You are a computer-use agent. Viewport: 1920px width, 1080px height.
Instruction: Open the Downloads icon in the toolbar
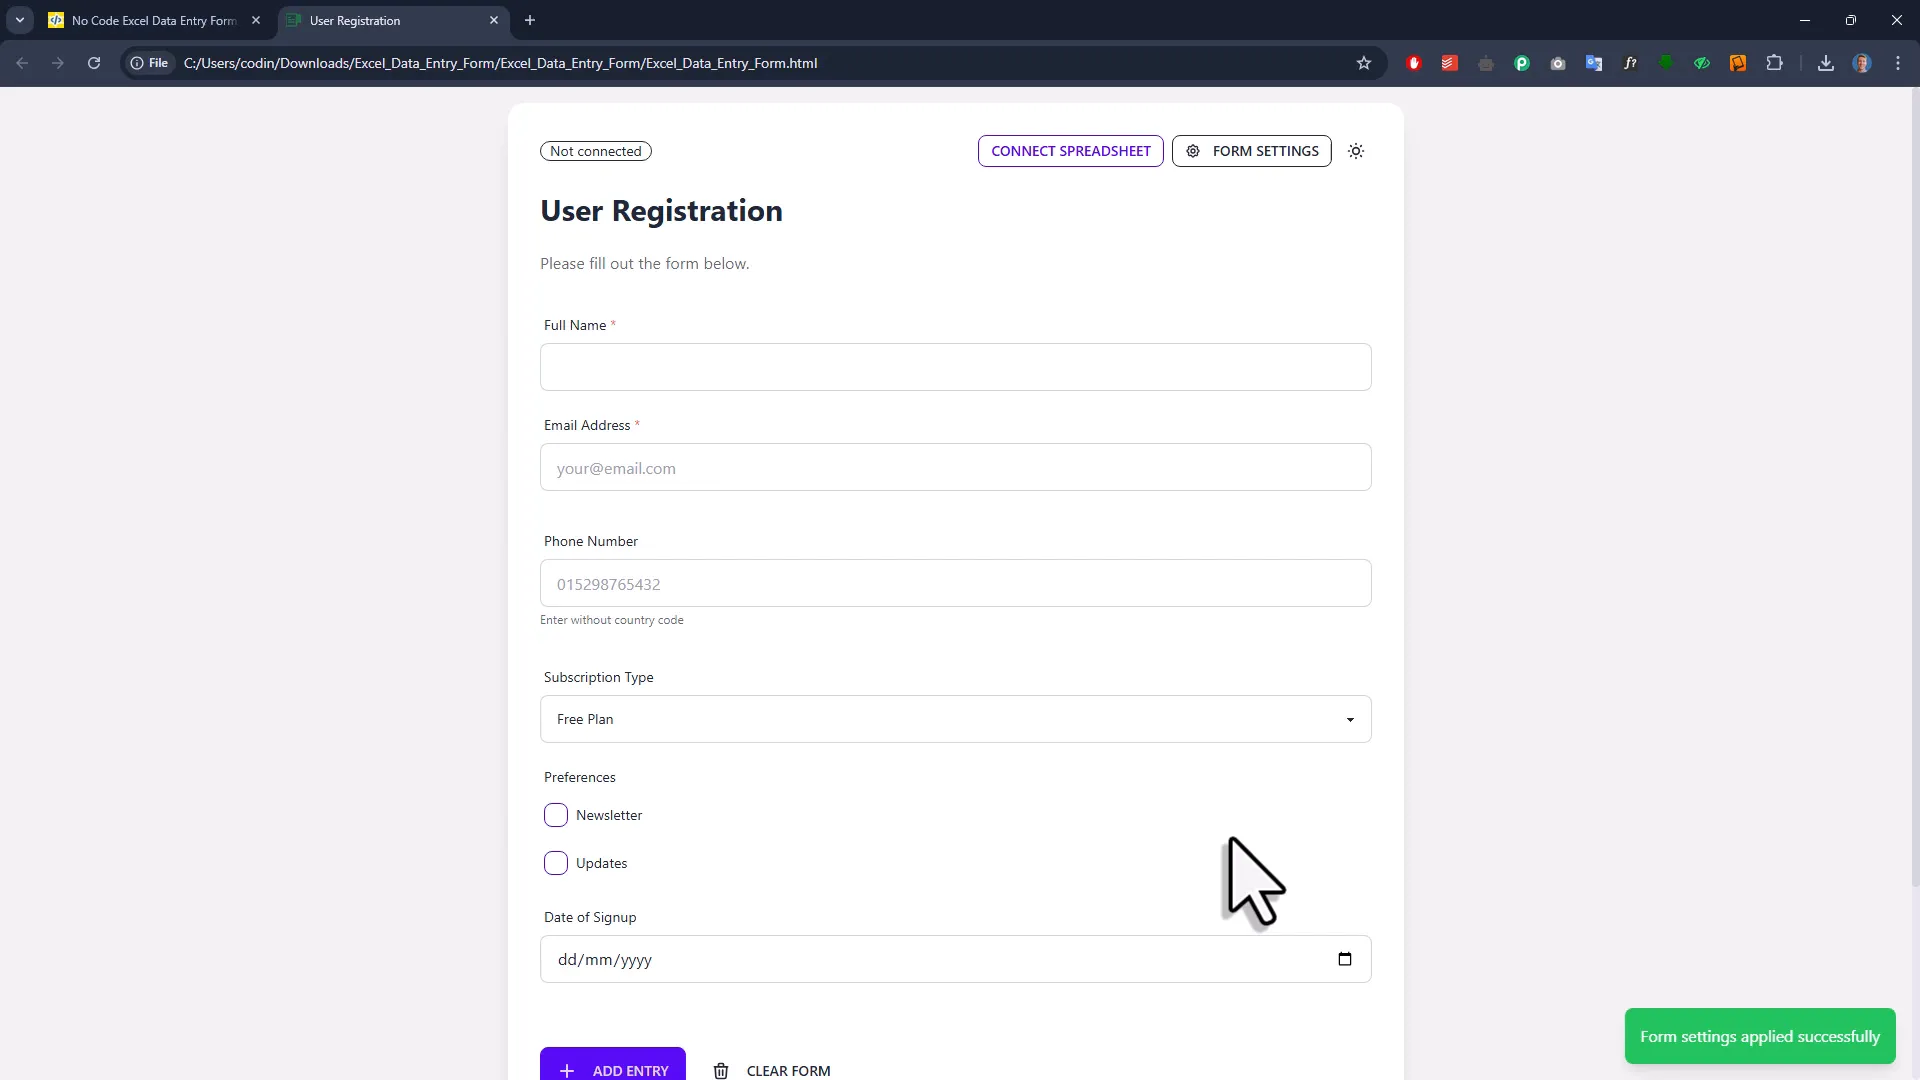[1826, 63]
